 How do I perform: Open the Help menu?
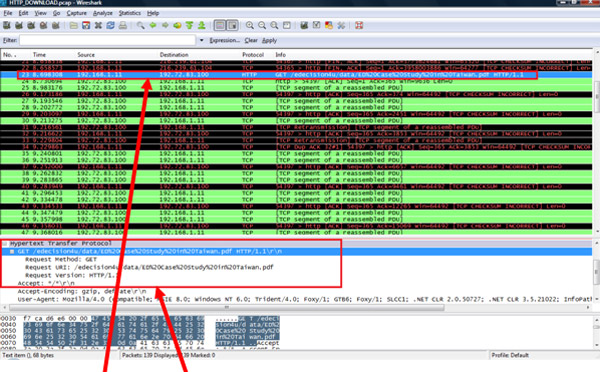tap(153, 13)
